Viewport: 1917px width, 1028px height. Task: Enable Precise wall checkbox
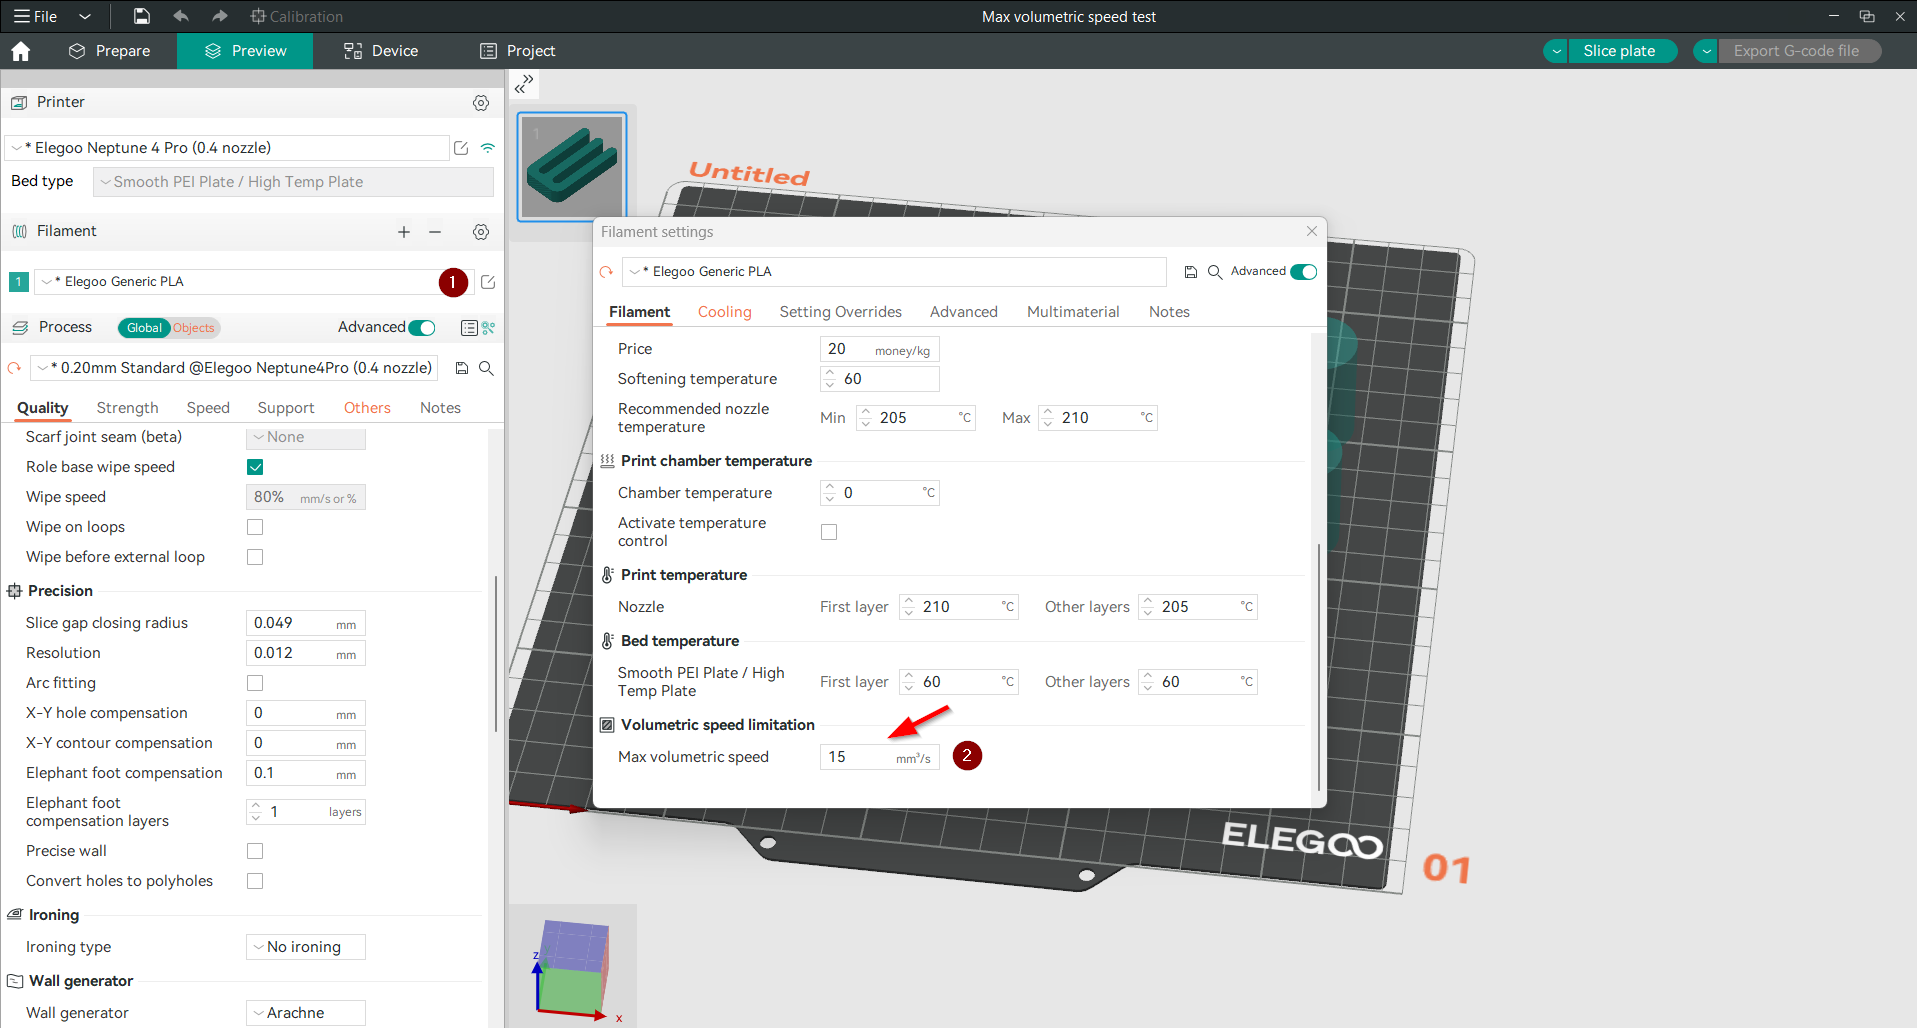point(255,851)
